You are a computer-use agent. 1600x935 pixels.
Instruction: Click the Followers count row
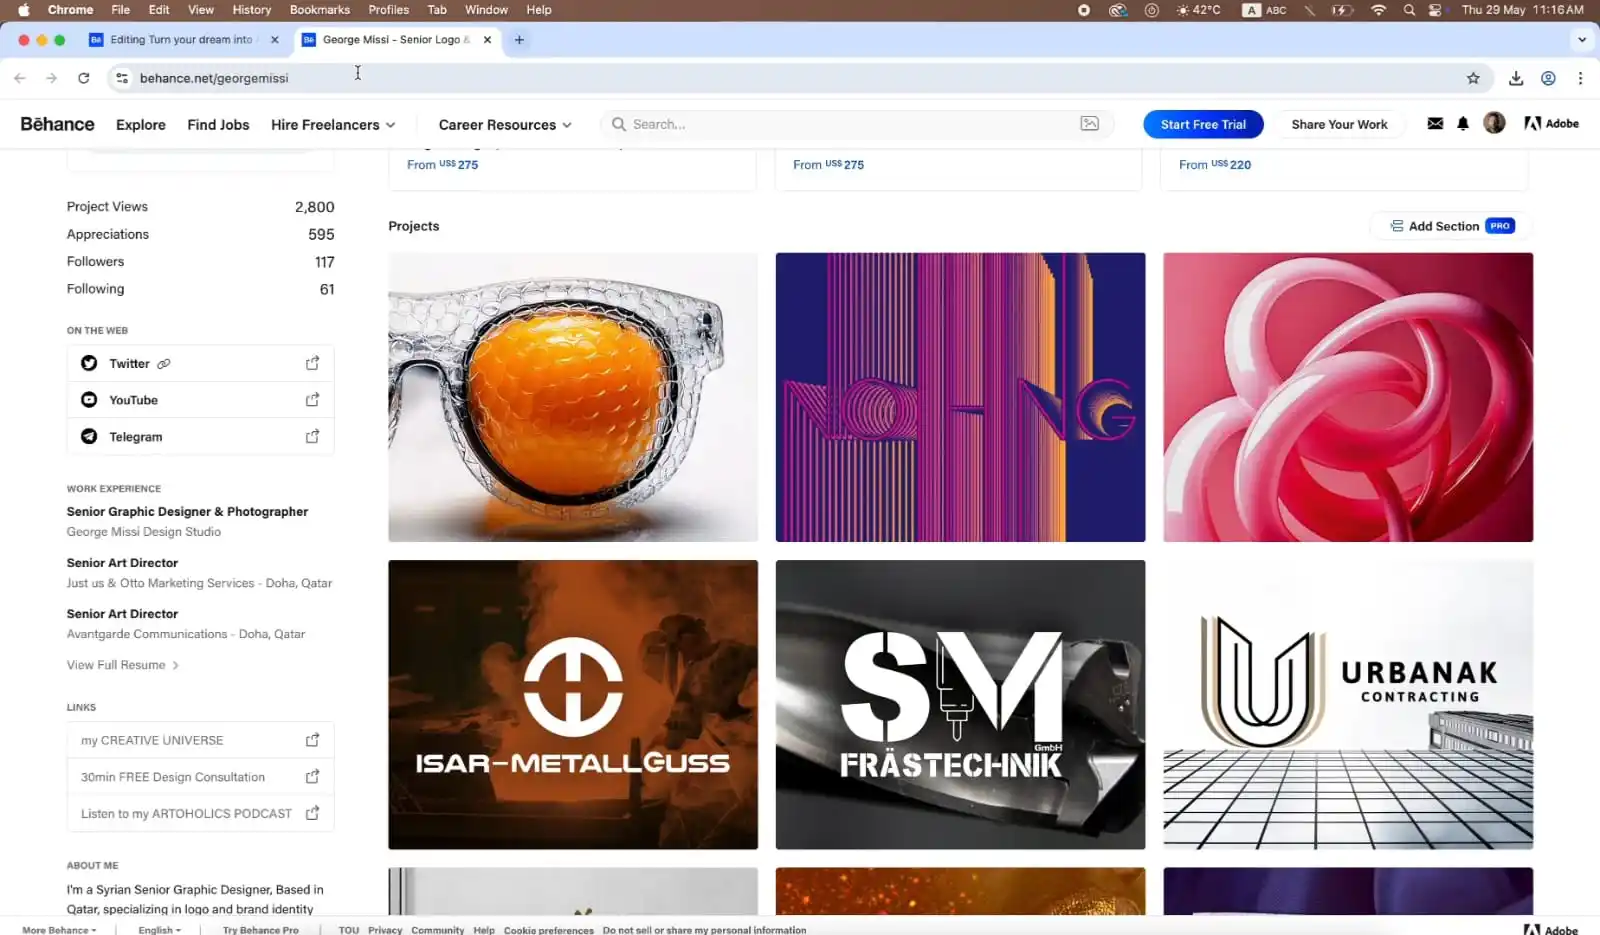click(200, 261)
